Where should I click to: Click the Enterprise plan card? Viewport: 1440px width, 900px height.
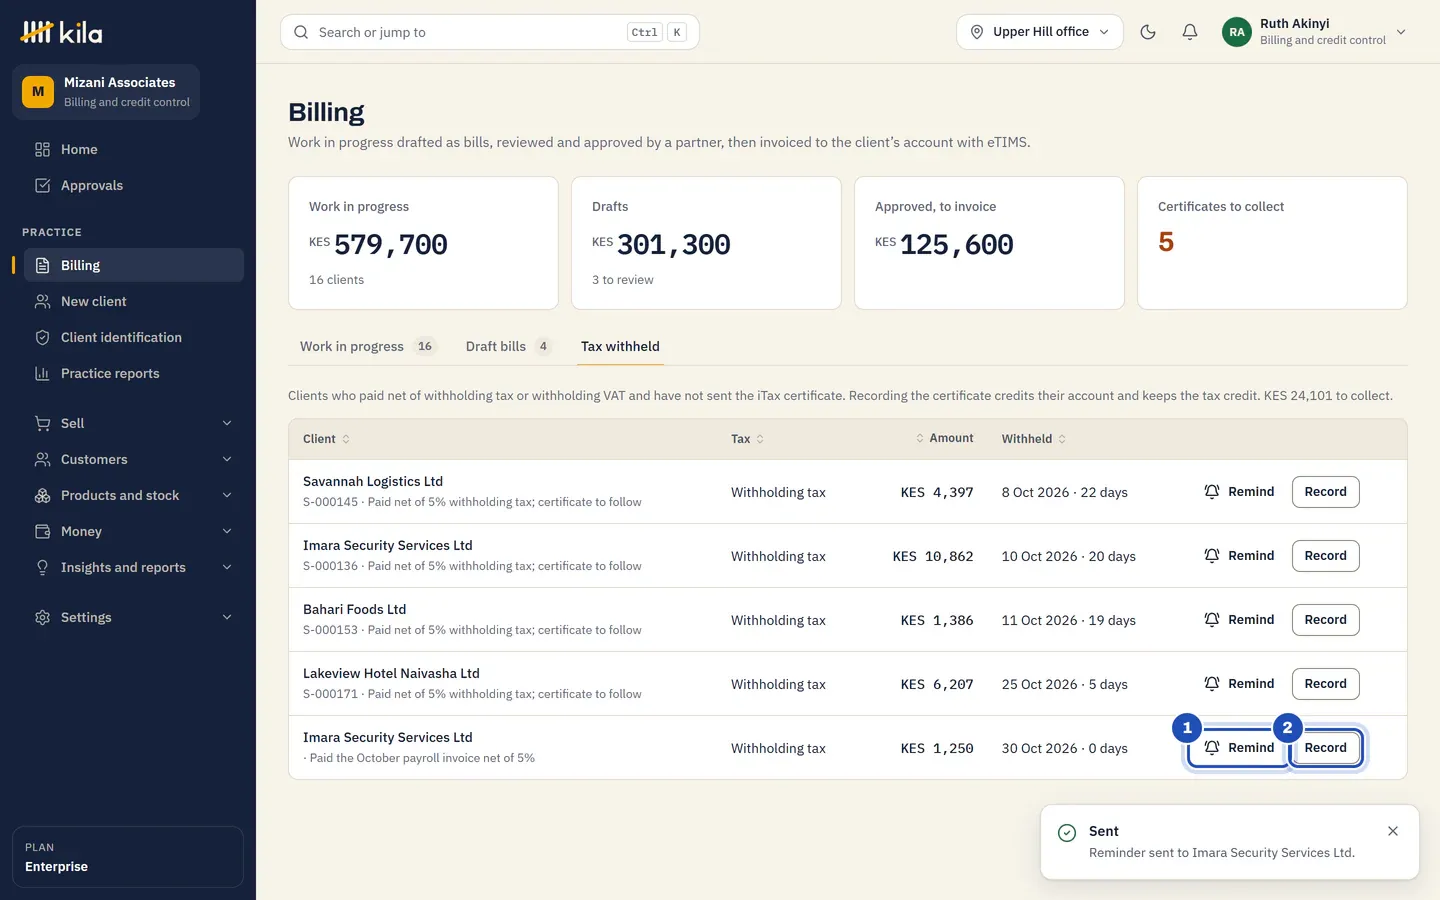[128, 857]
